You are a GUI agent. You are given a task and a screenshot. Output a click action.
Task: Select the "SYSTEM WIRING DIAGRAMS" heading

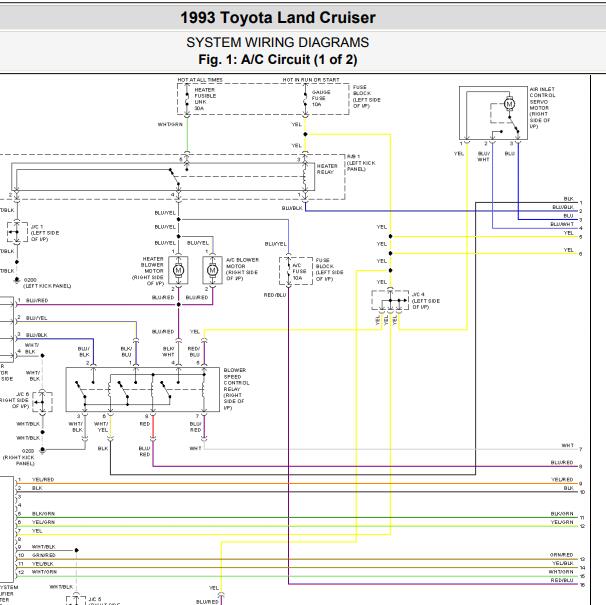pyautogui.click(x=277, y=42)
